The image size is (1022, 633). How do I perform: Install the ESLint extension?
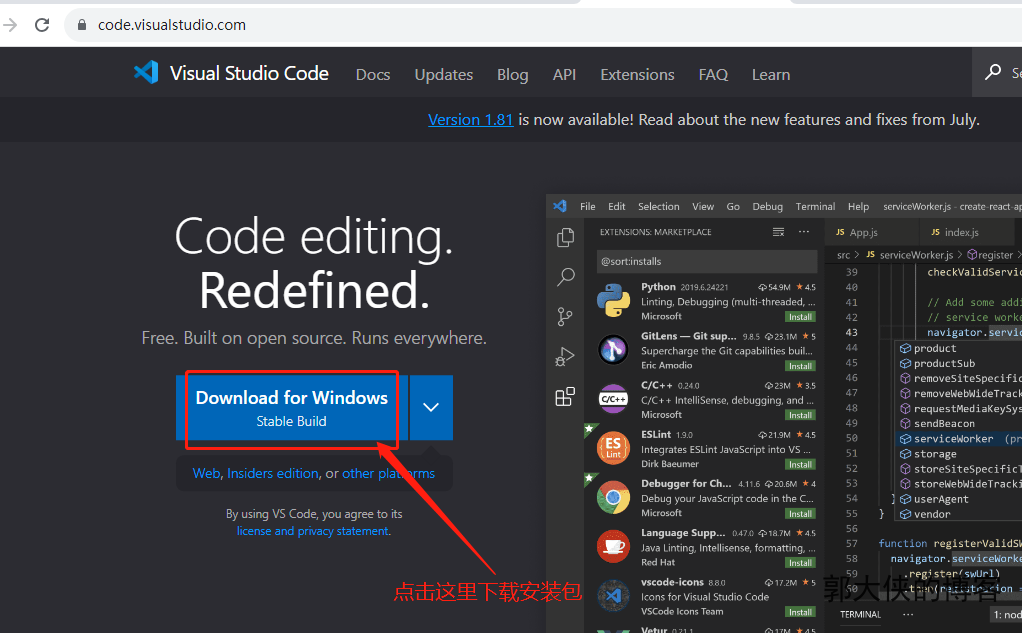tap(800, 464)
